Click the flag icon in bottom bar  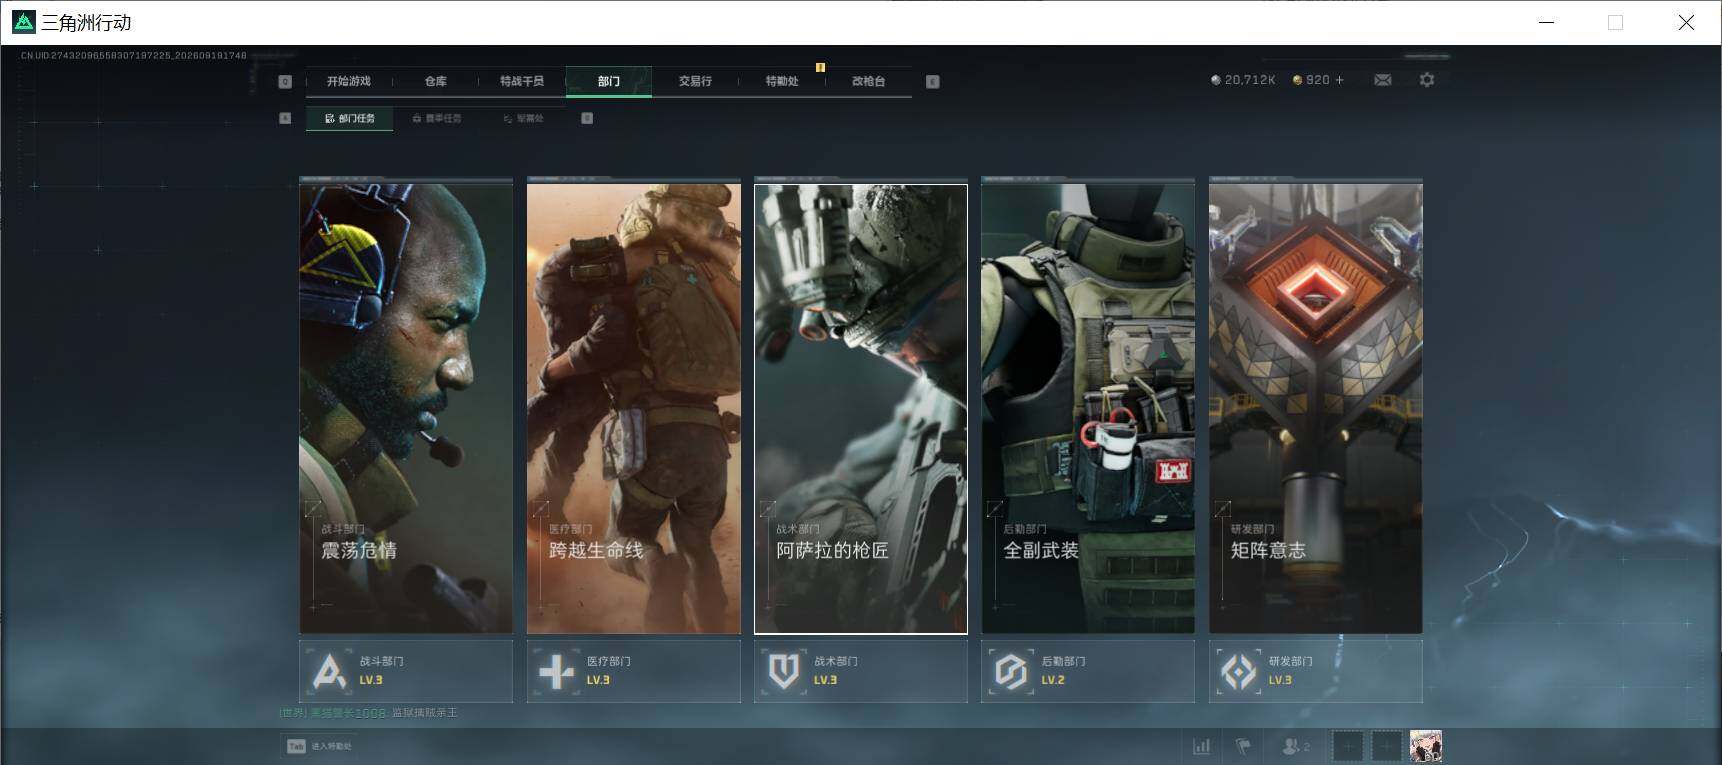click(x=1243, y=746)
